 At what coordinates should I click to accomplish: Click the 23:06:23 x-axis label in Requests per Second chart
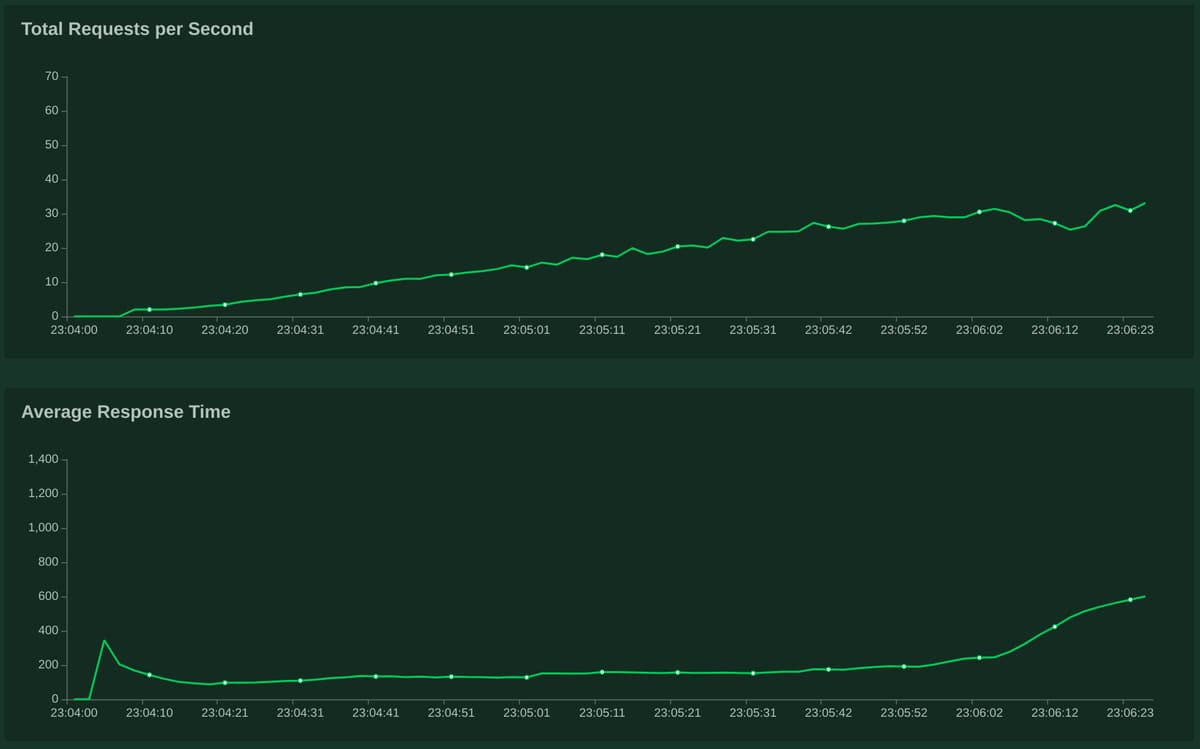point(1130,330)
